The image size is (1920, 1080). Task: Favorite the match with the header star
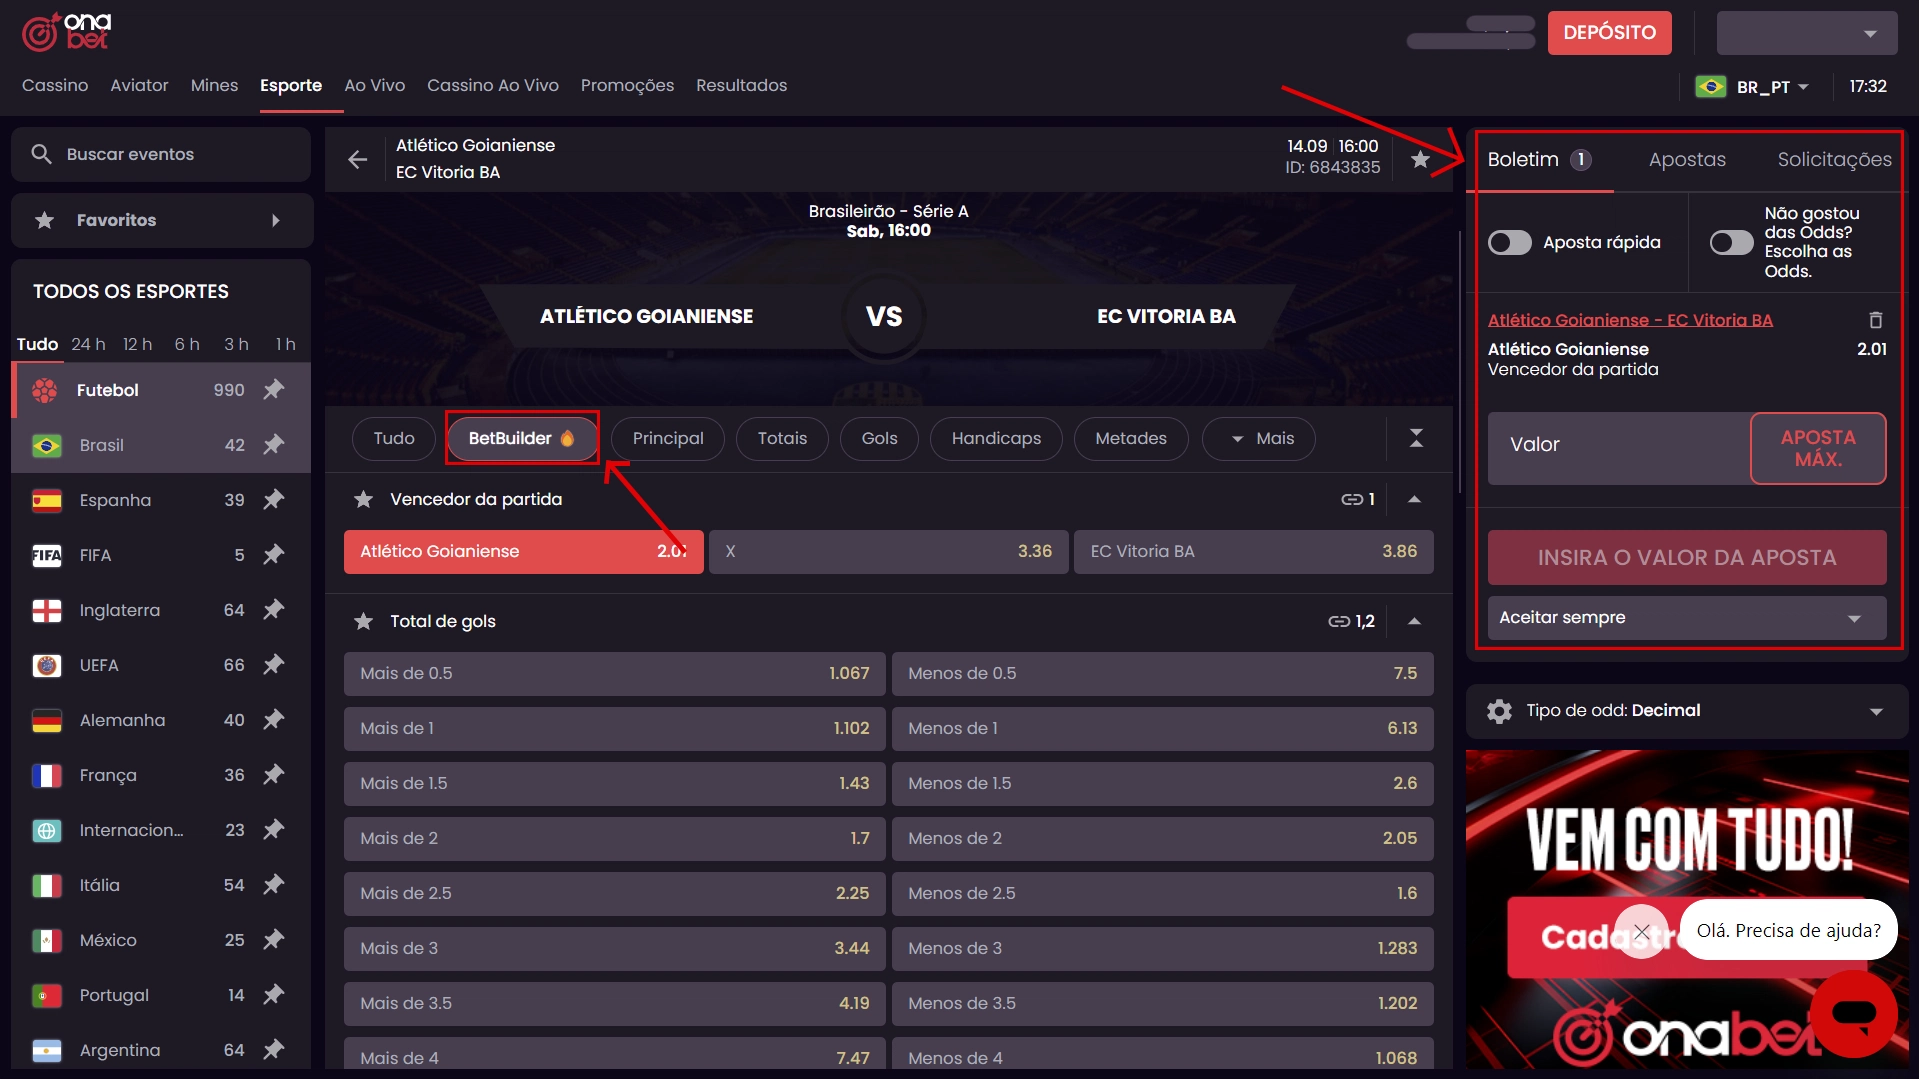pos(1420,159)
